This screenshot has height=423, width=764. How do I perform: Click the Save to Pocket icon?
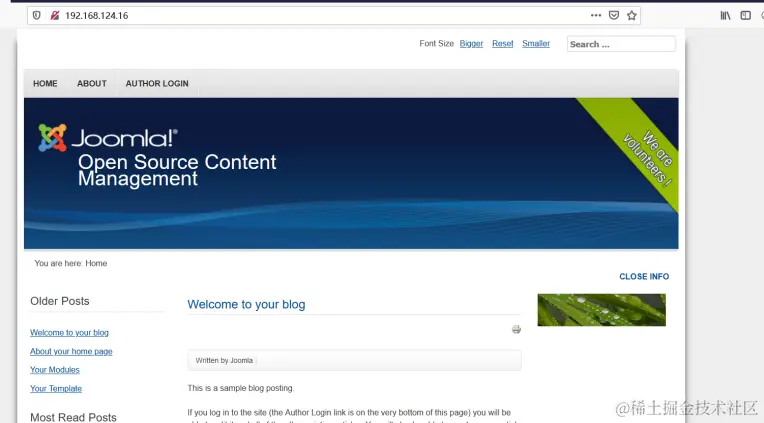pos(614,15)
